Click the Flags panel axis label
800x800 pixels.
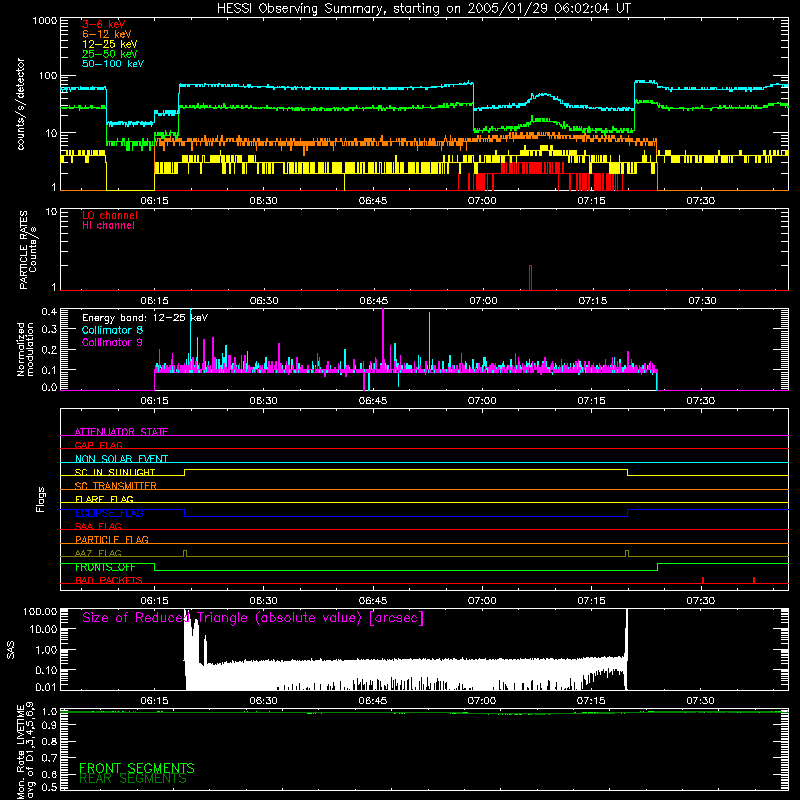click(40, 499)
